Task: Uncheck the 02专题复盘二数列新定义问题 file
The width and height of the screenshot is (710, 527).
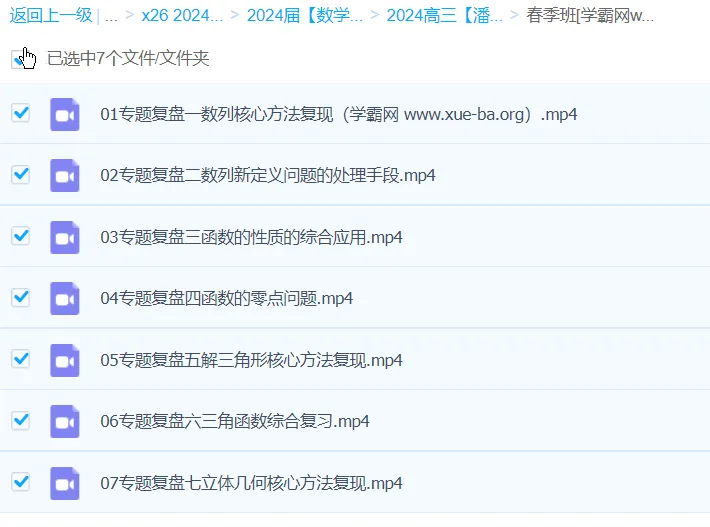Action: tap(20, 174)
